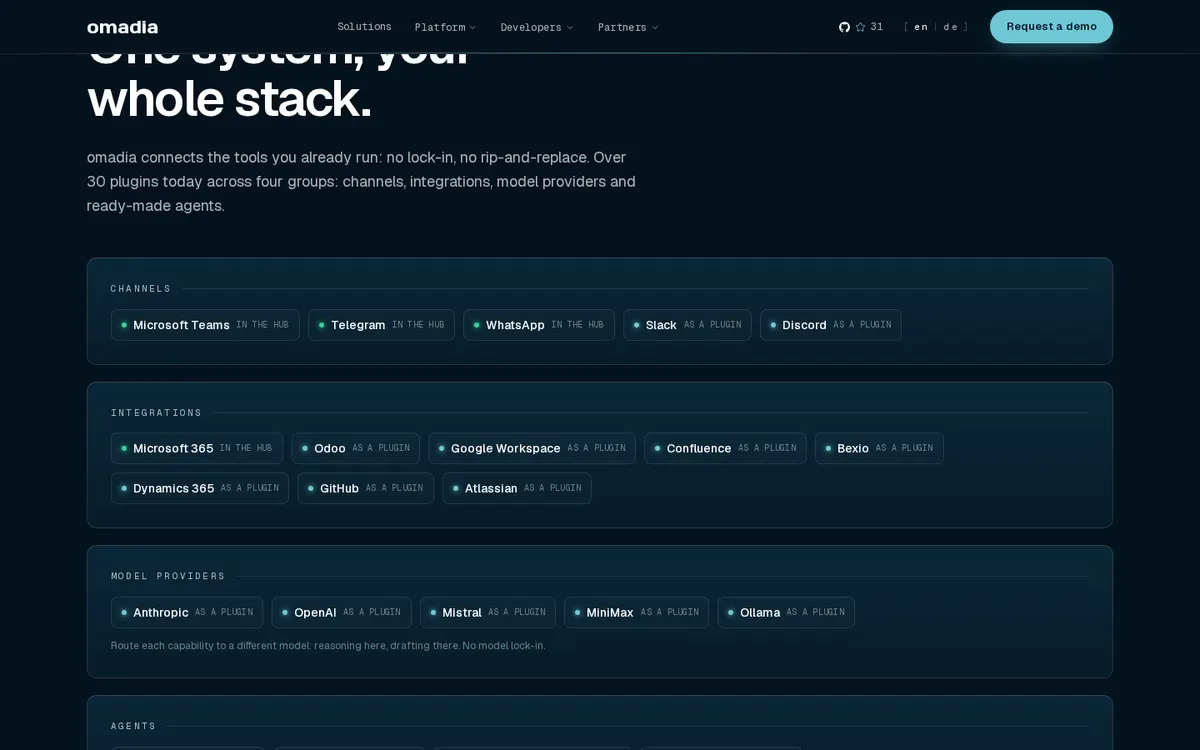The image size is (1200, 750).
Task: Click the green status dot beside Microsoft Teams
Action: [x=124, y=325]
